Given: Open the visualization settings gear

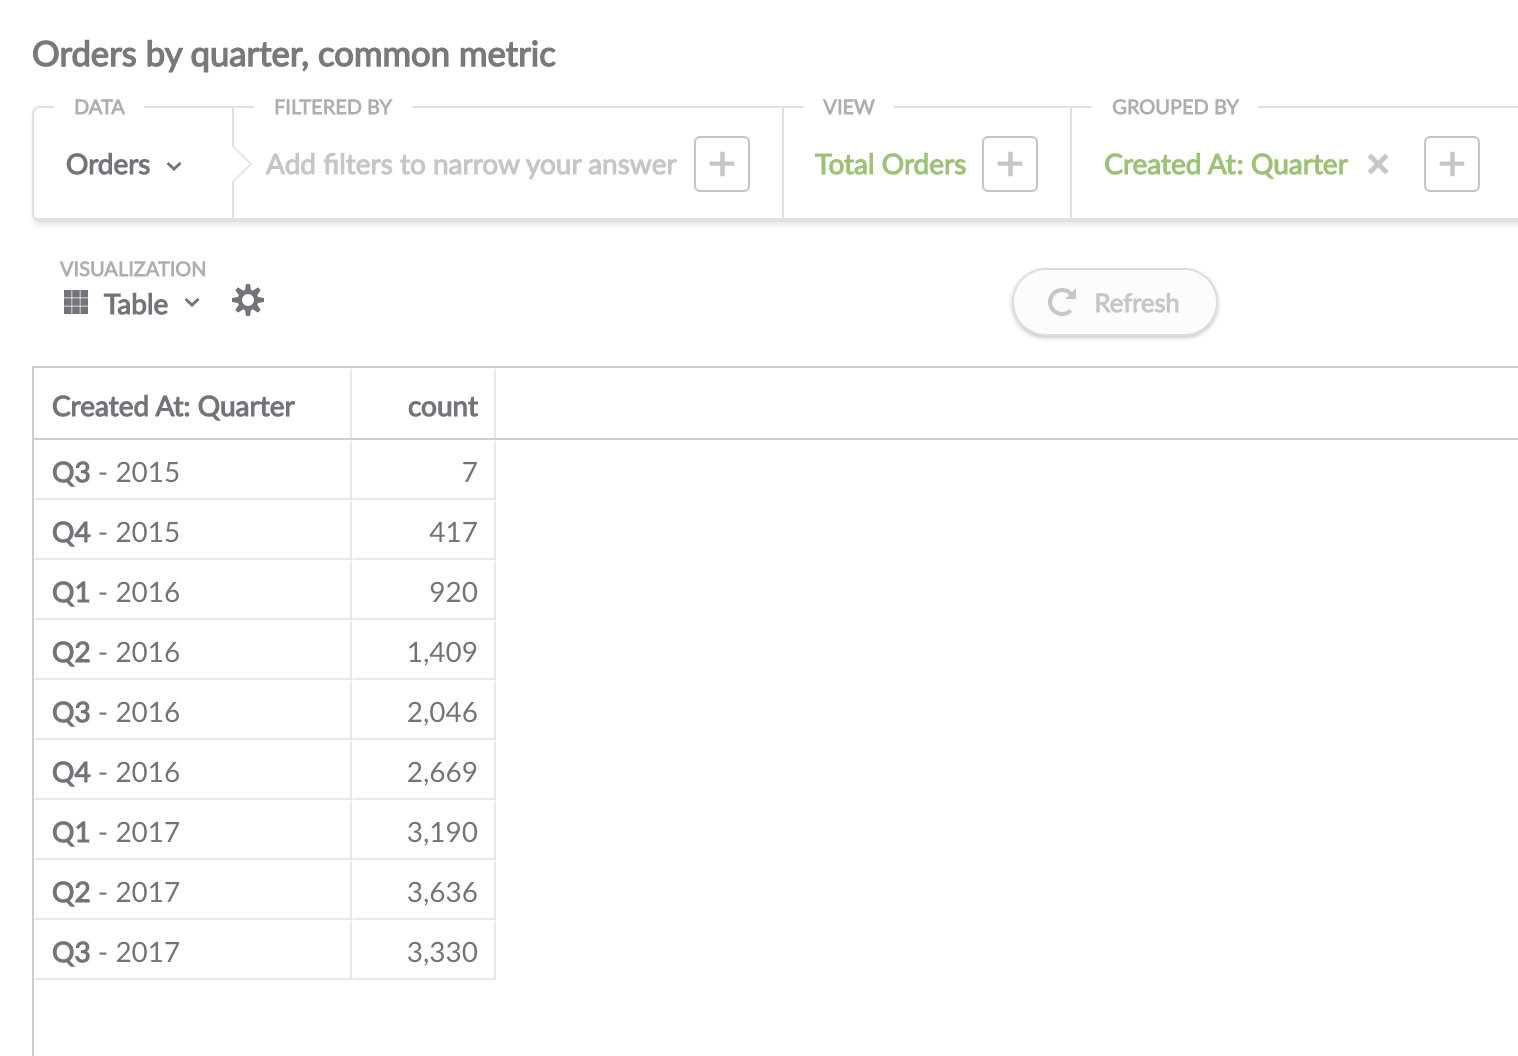Looking at the screenshot, I should pos(247,300).
